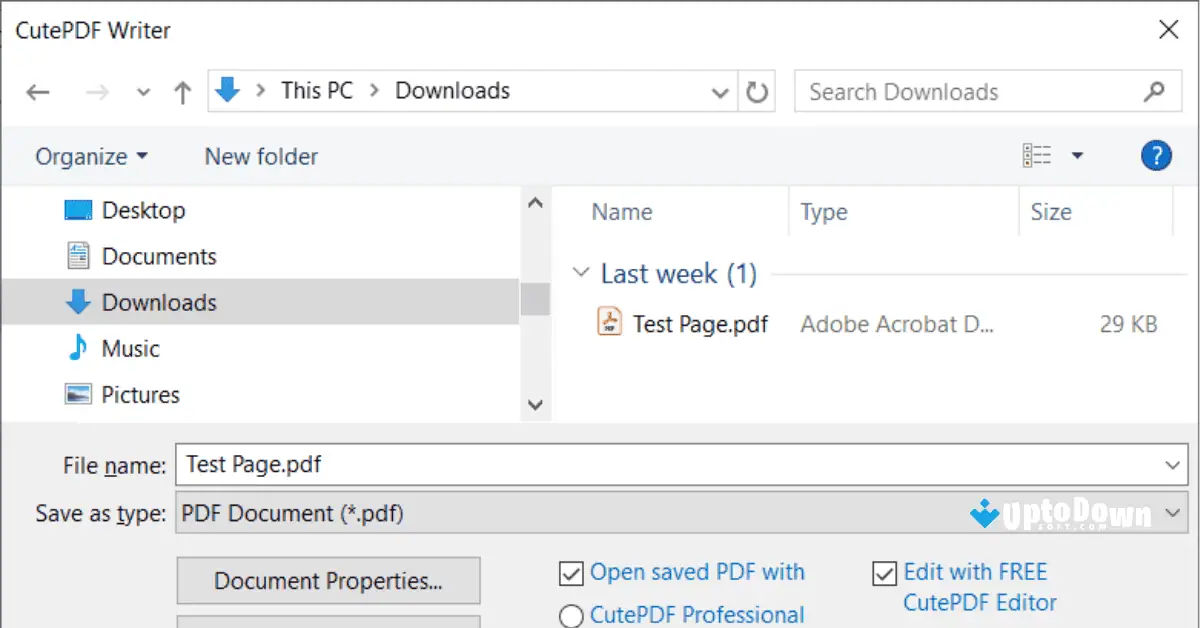Open the Help question mark
Image resolution: width=1200 pixels, height=628 pixels.
1156,155
